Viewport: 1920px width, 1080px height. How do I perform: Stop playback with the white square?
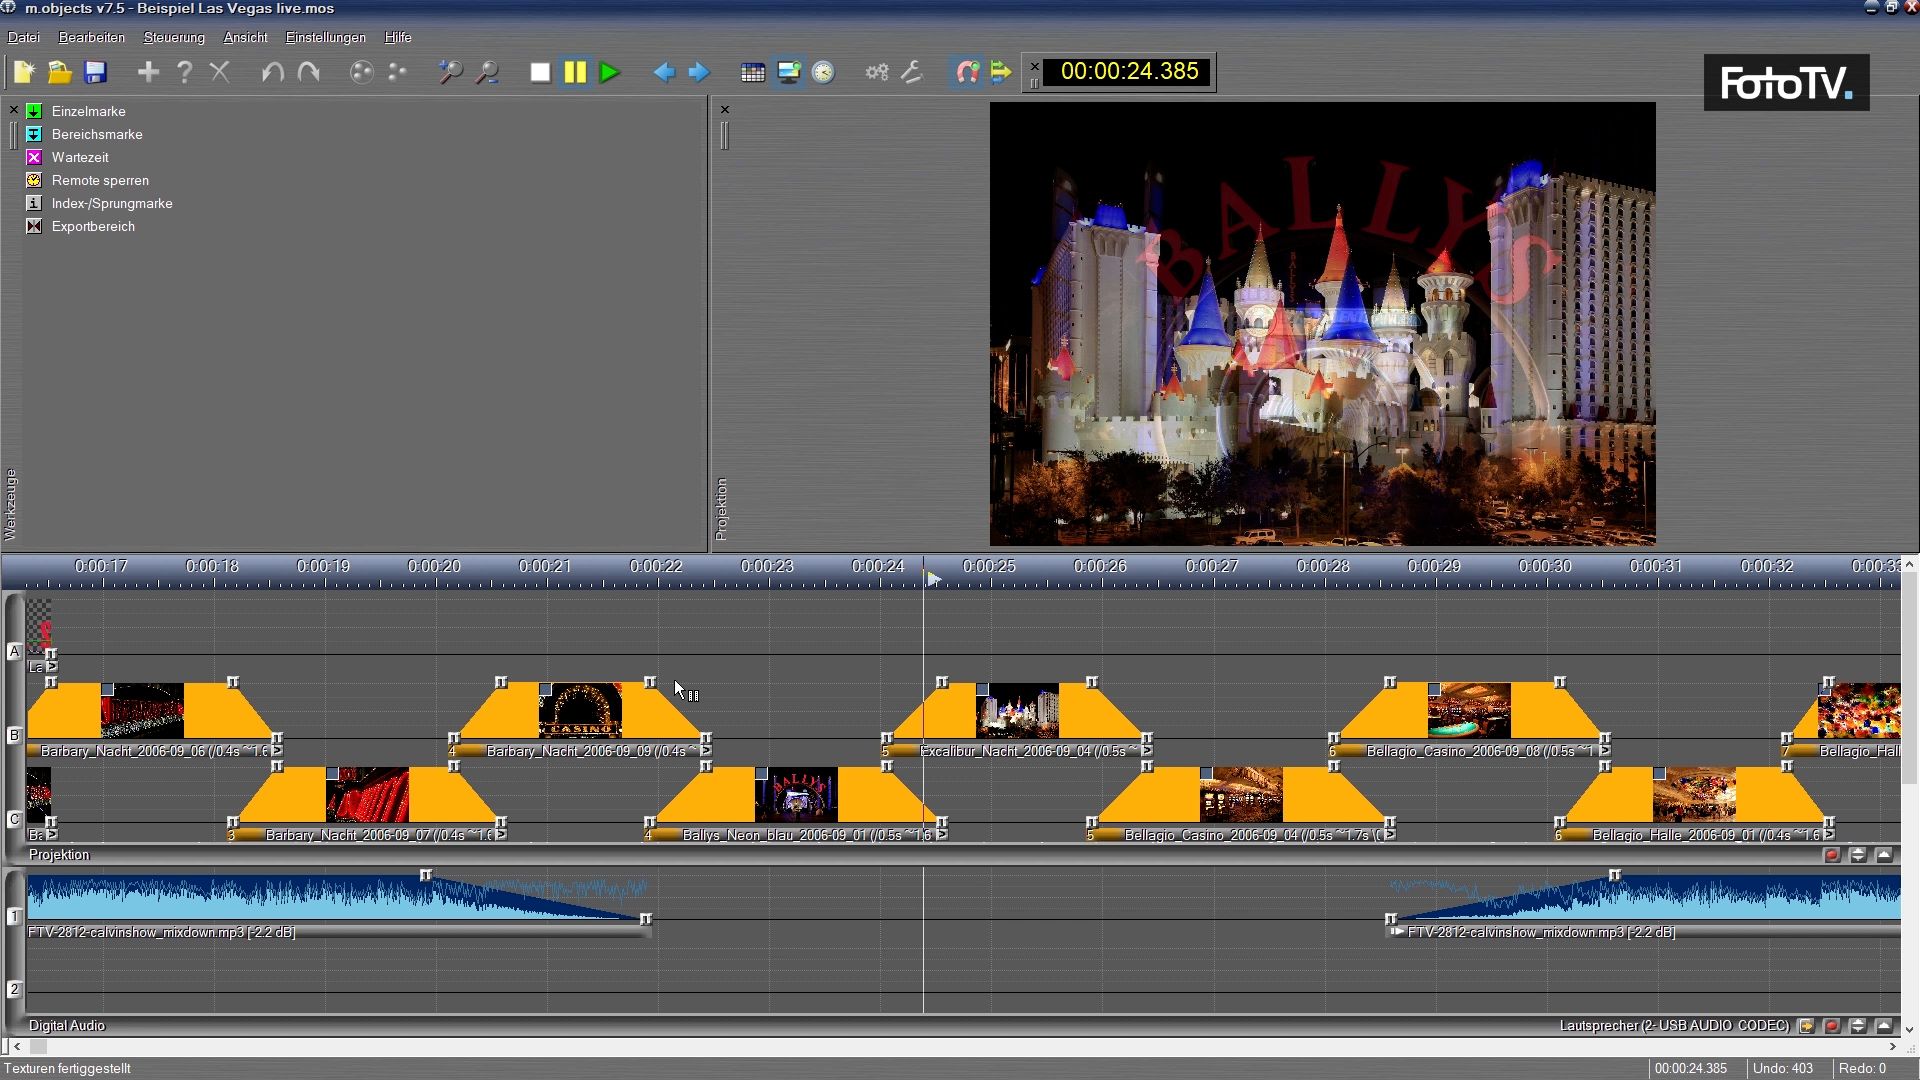(540, 72)
